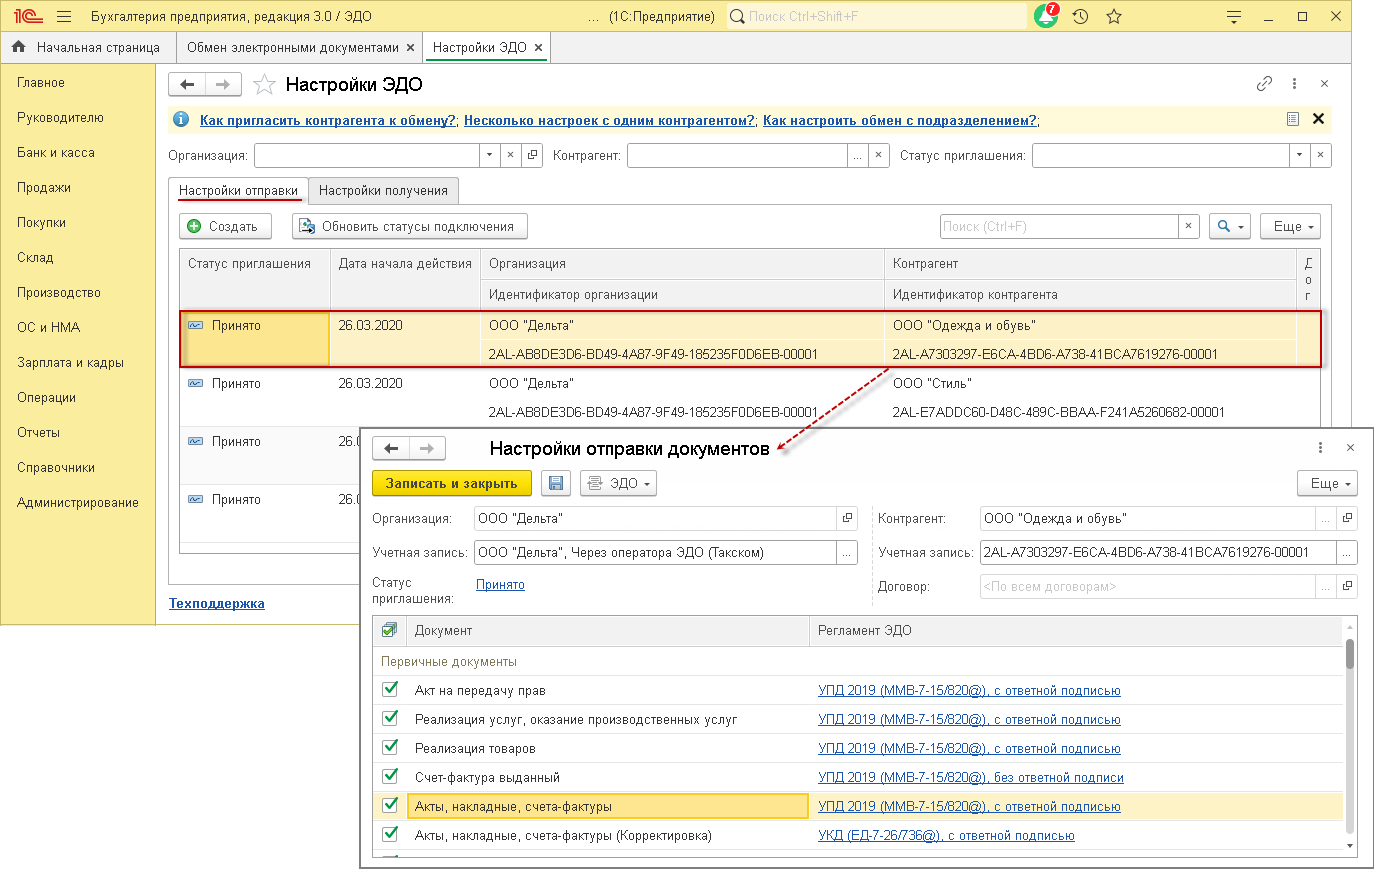
Task: Open Администрирование section in sidebar
Action: tap(78, 502)
